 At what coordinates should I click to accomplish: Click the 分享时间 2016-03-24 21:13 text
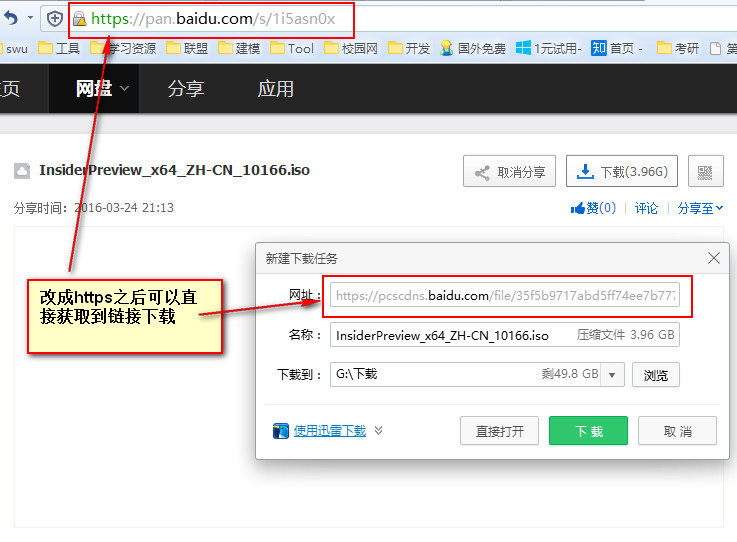click(94, 208)
